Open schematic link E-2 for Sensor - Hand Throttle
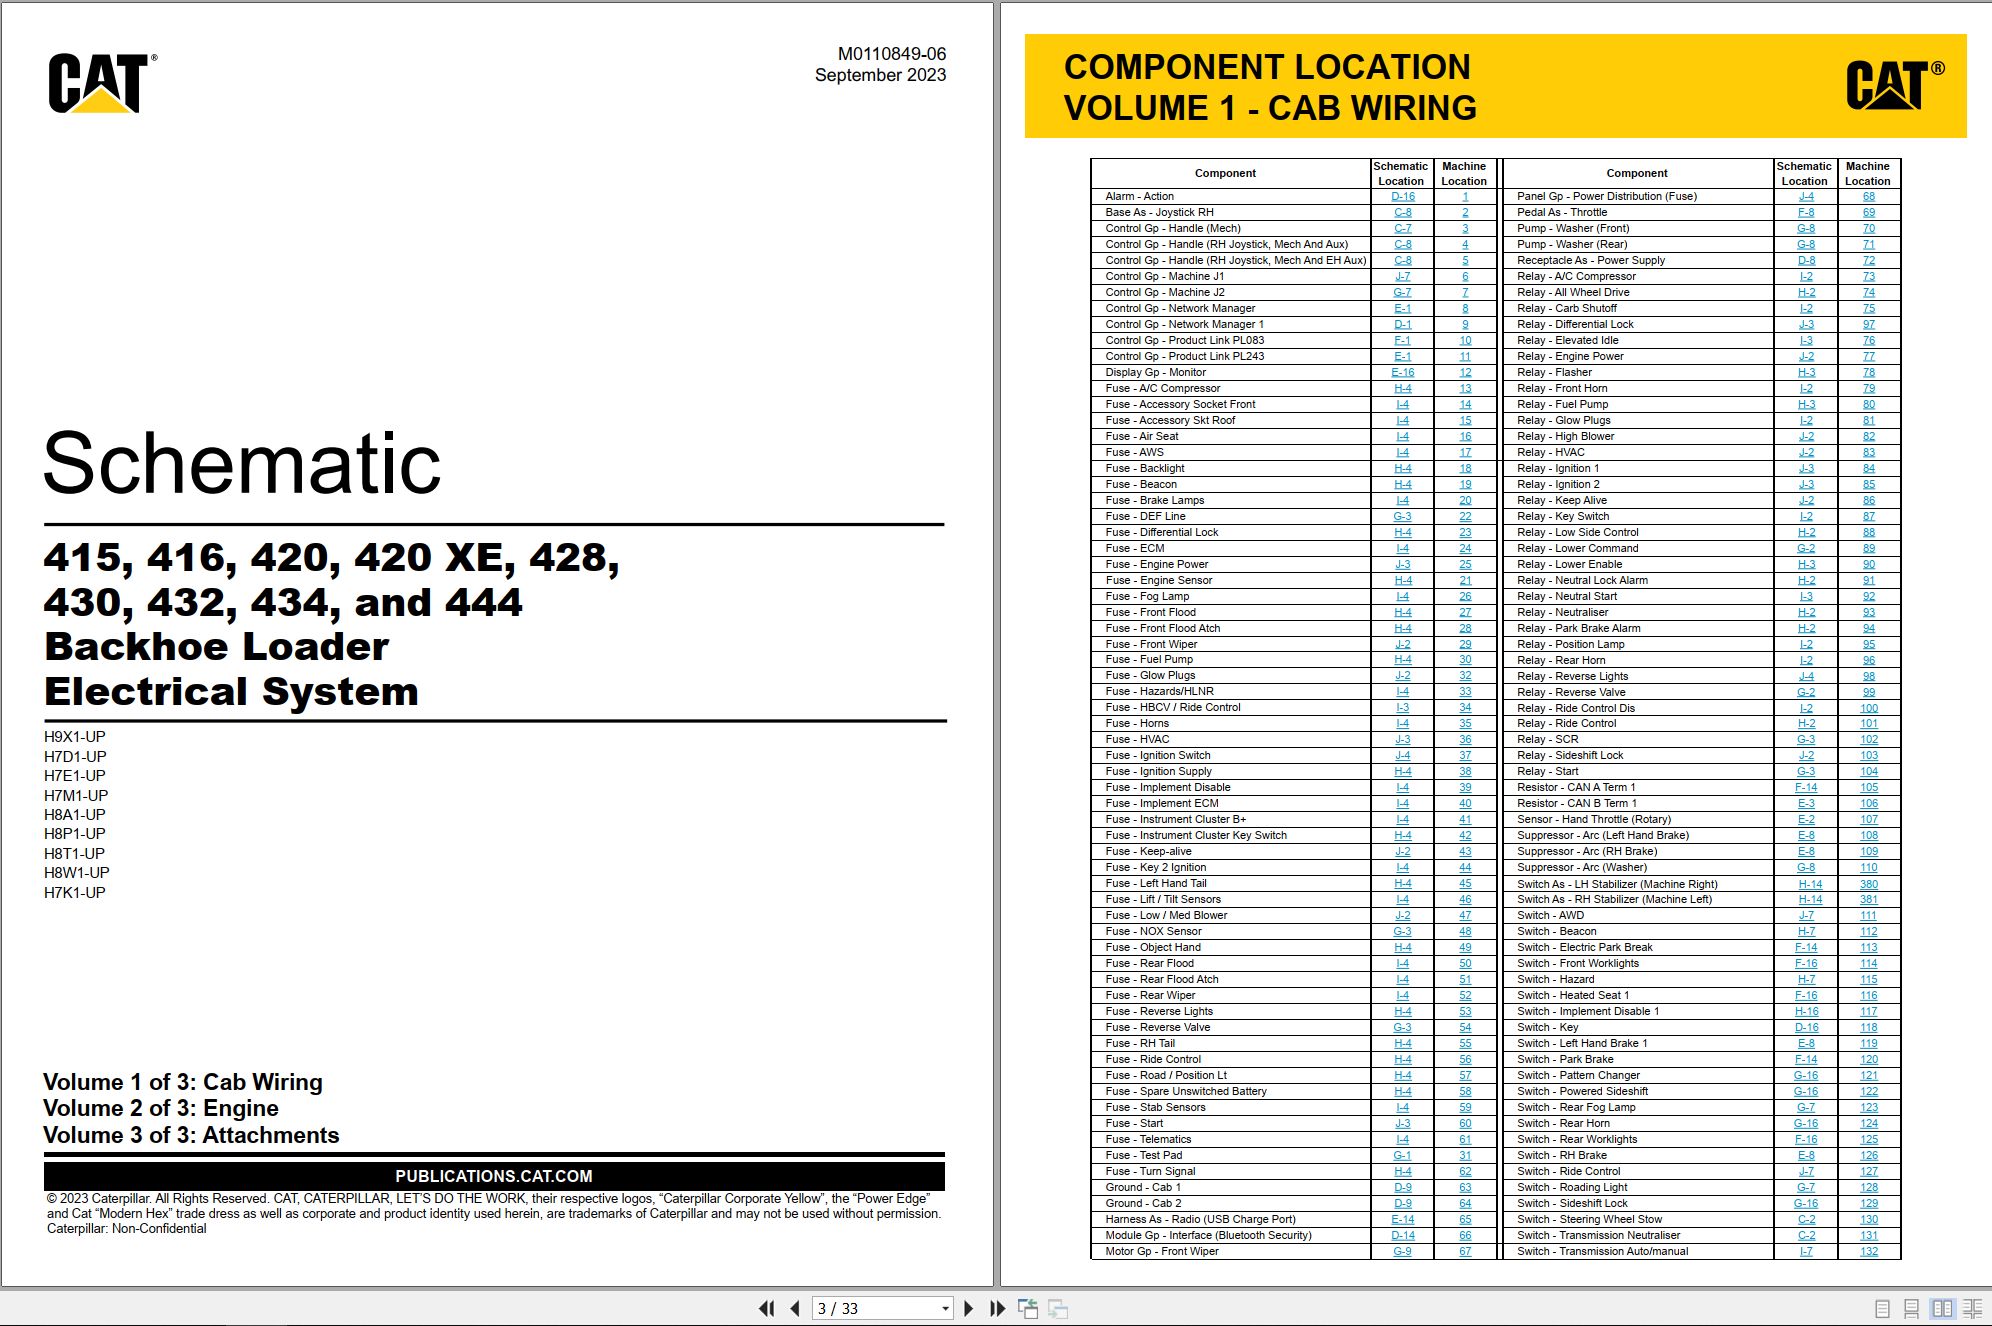The width and height of the screenshot is (1992, 1326). point(1806,820)
